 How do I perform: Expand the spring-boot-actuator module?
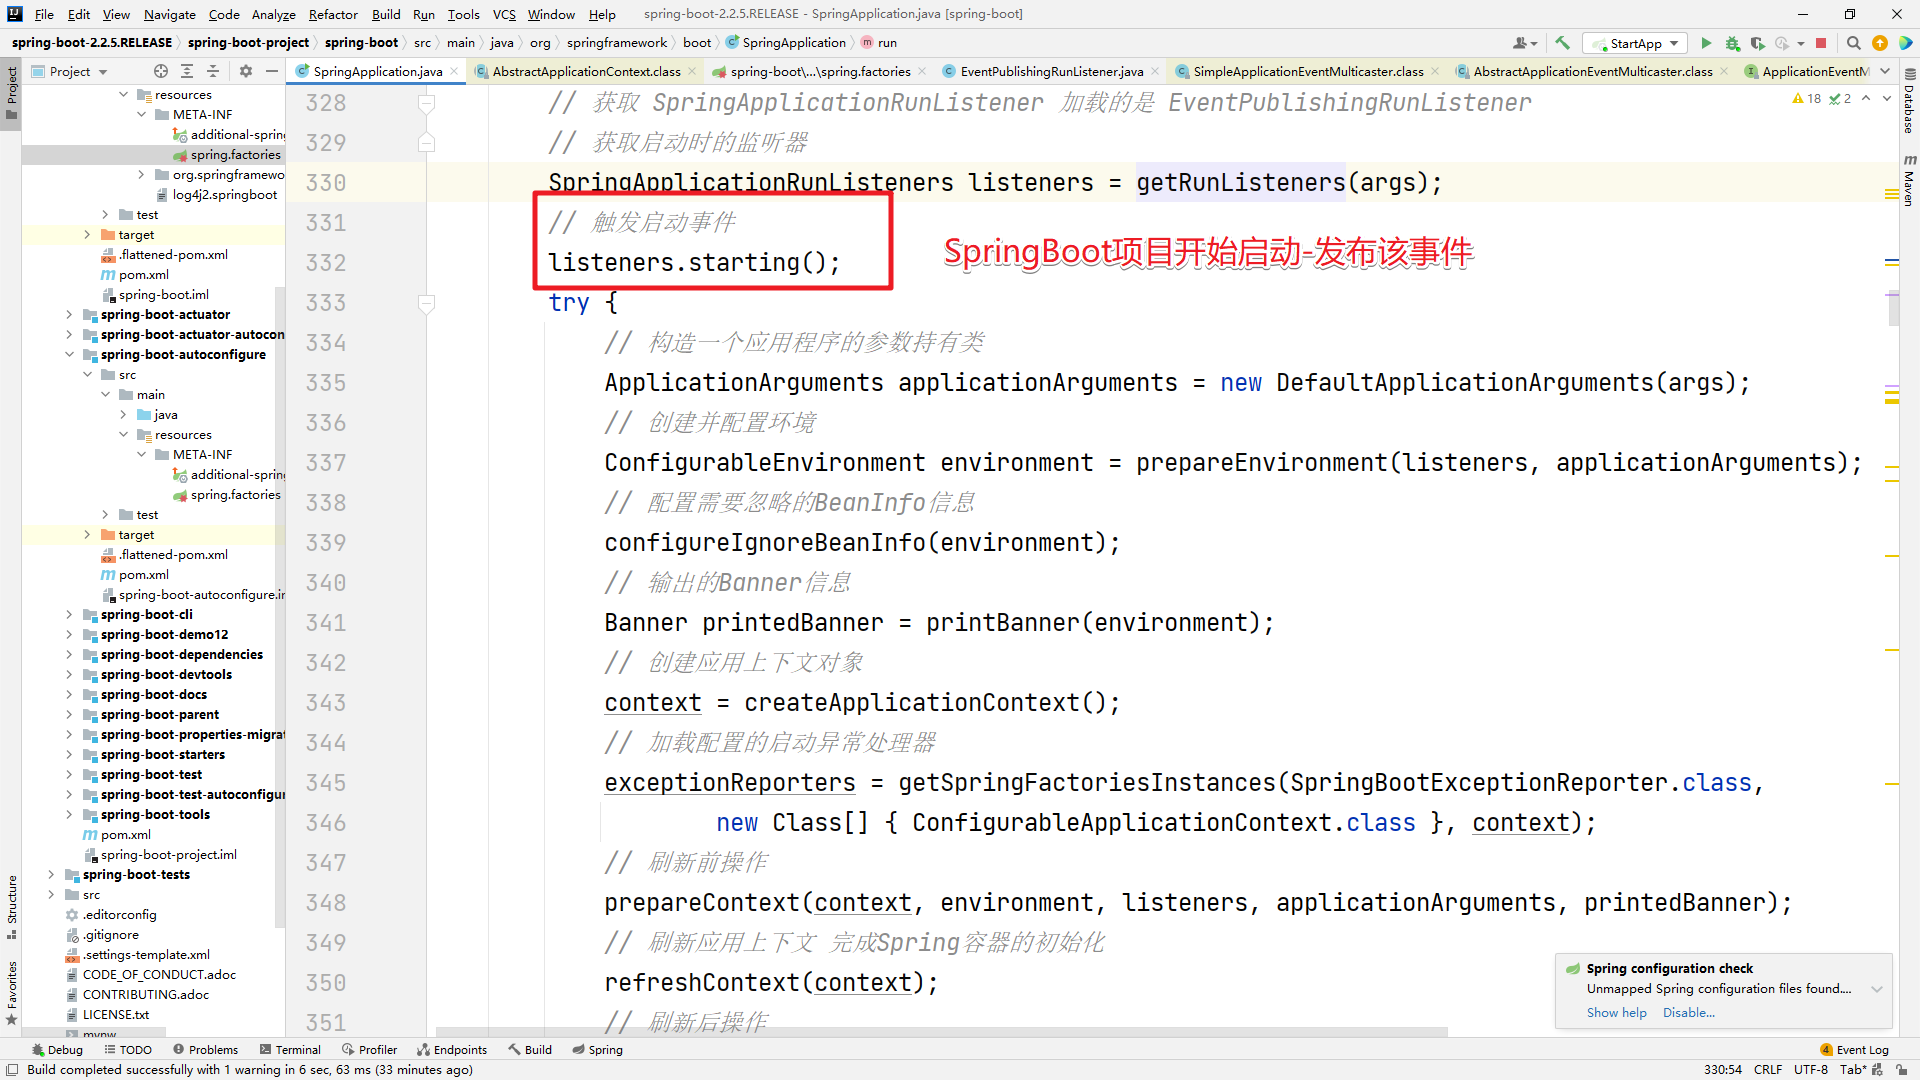[x=69, y=314]
